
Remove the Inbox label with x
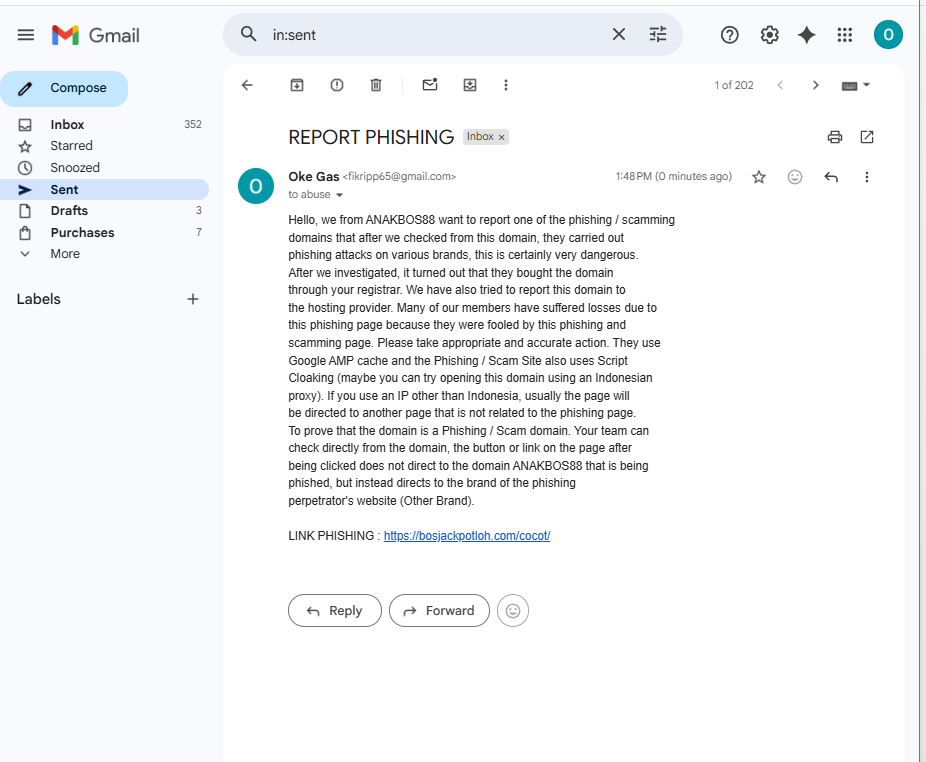tap(501, 137)
